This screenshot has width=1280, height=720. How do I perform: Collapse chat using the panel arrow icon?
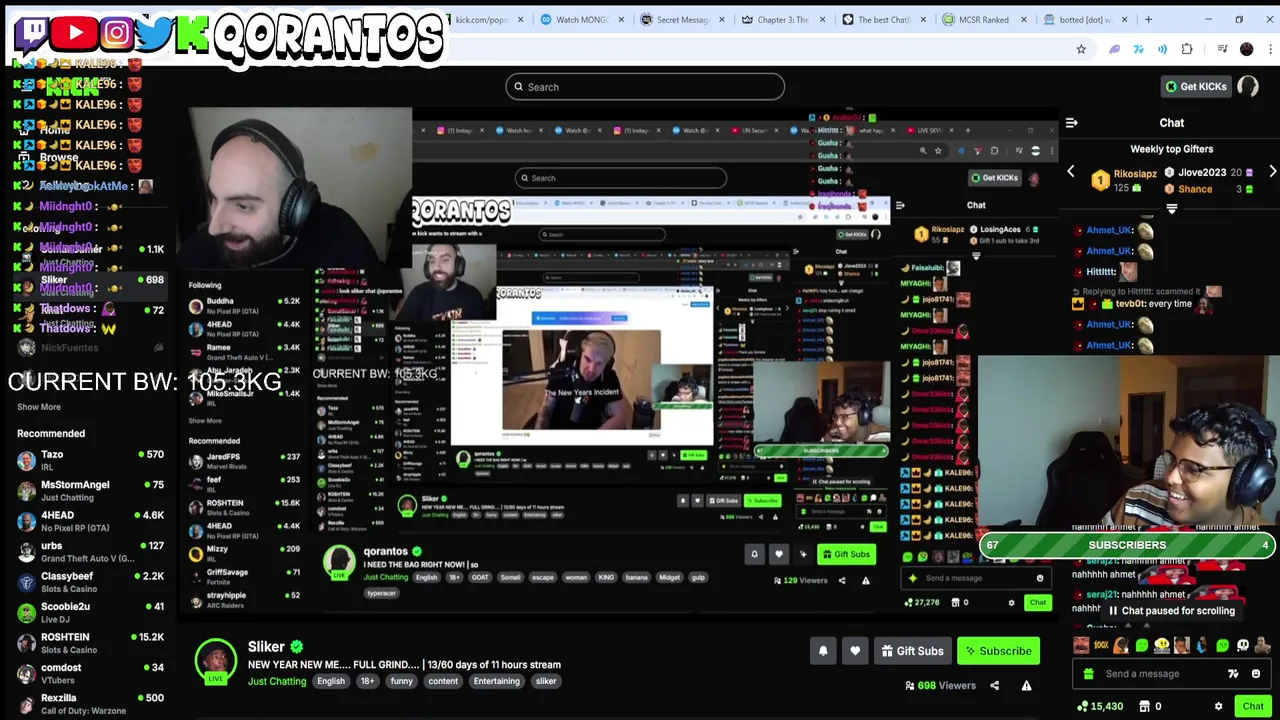(x=1071, y=123)
